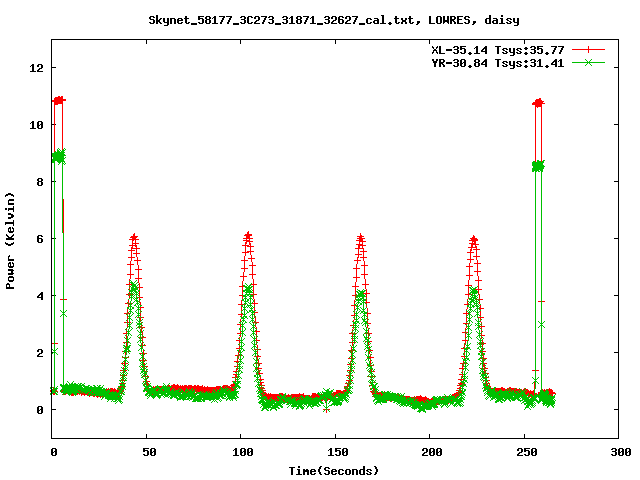Click the x-axis tick label 300
Image resolution: width=640 pixels, height=480 pixels.
[x=621, y=452]
